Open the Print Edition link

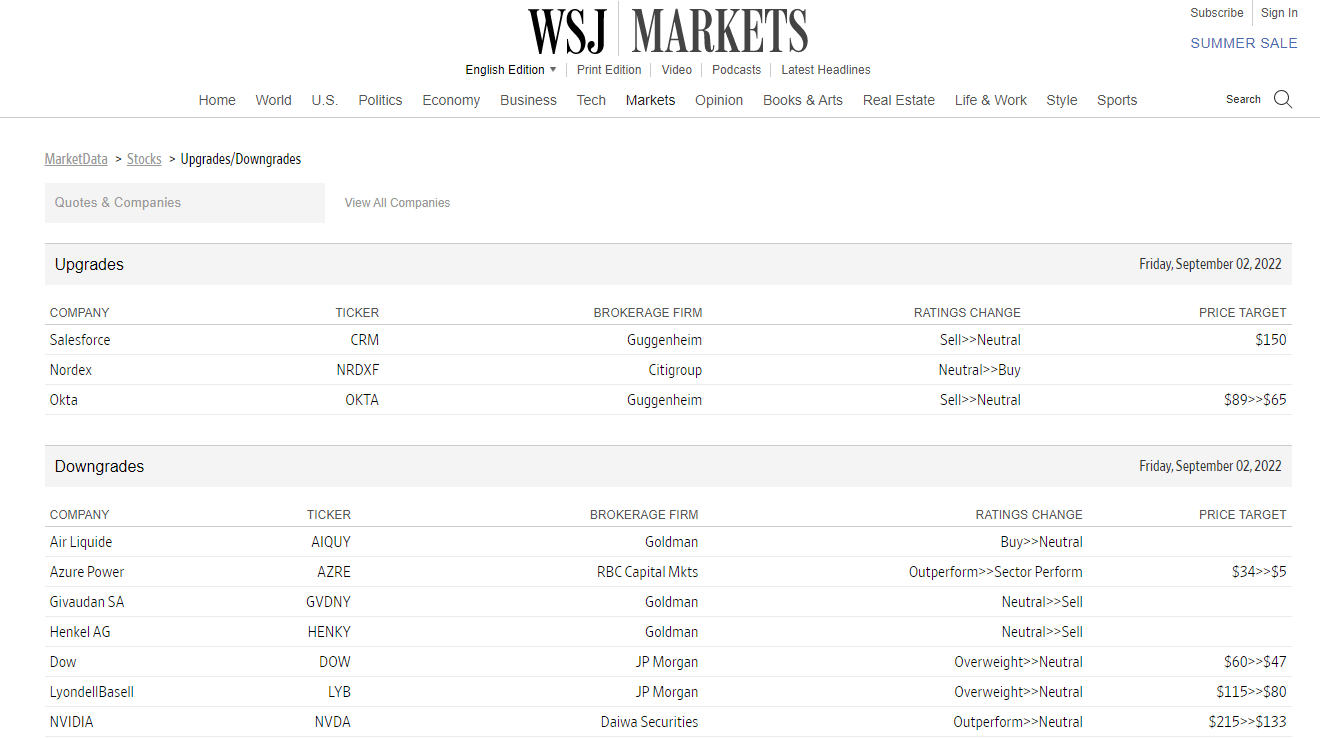pos(609,70)
